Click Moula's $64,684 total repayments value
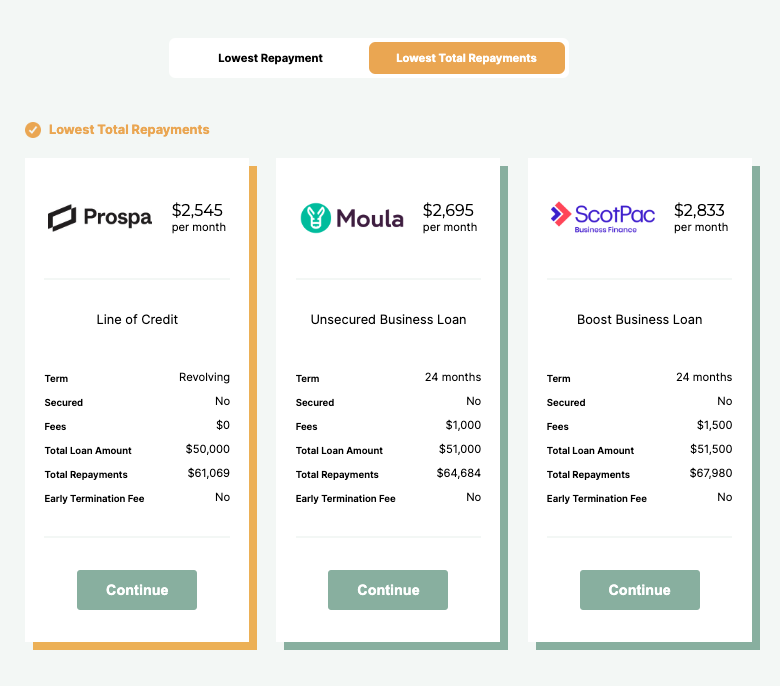The width and height of the screenshot is (780, 686). [459, 473]
